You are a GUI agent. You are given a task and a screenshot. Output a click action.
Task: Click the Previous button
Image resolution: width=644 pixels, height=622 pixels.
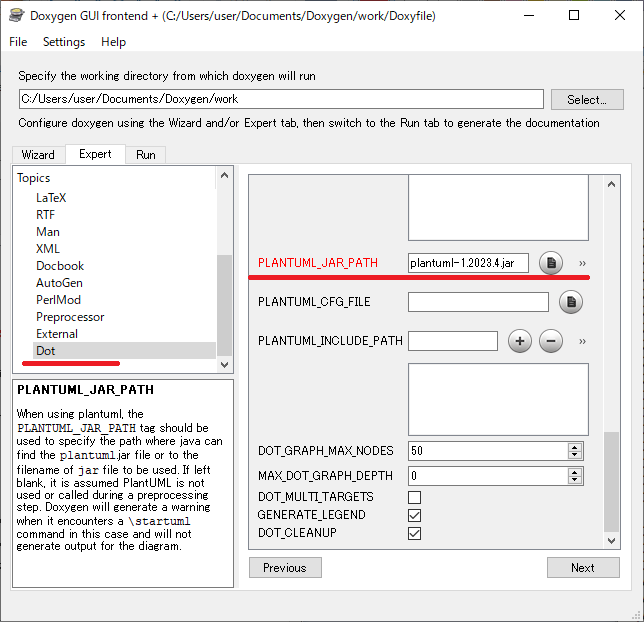point(285,567)
